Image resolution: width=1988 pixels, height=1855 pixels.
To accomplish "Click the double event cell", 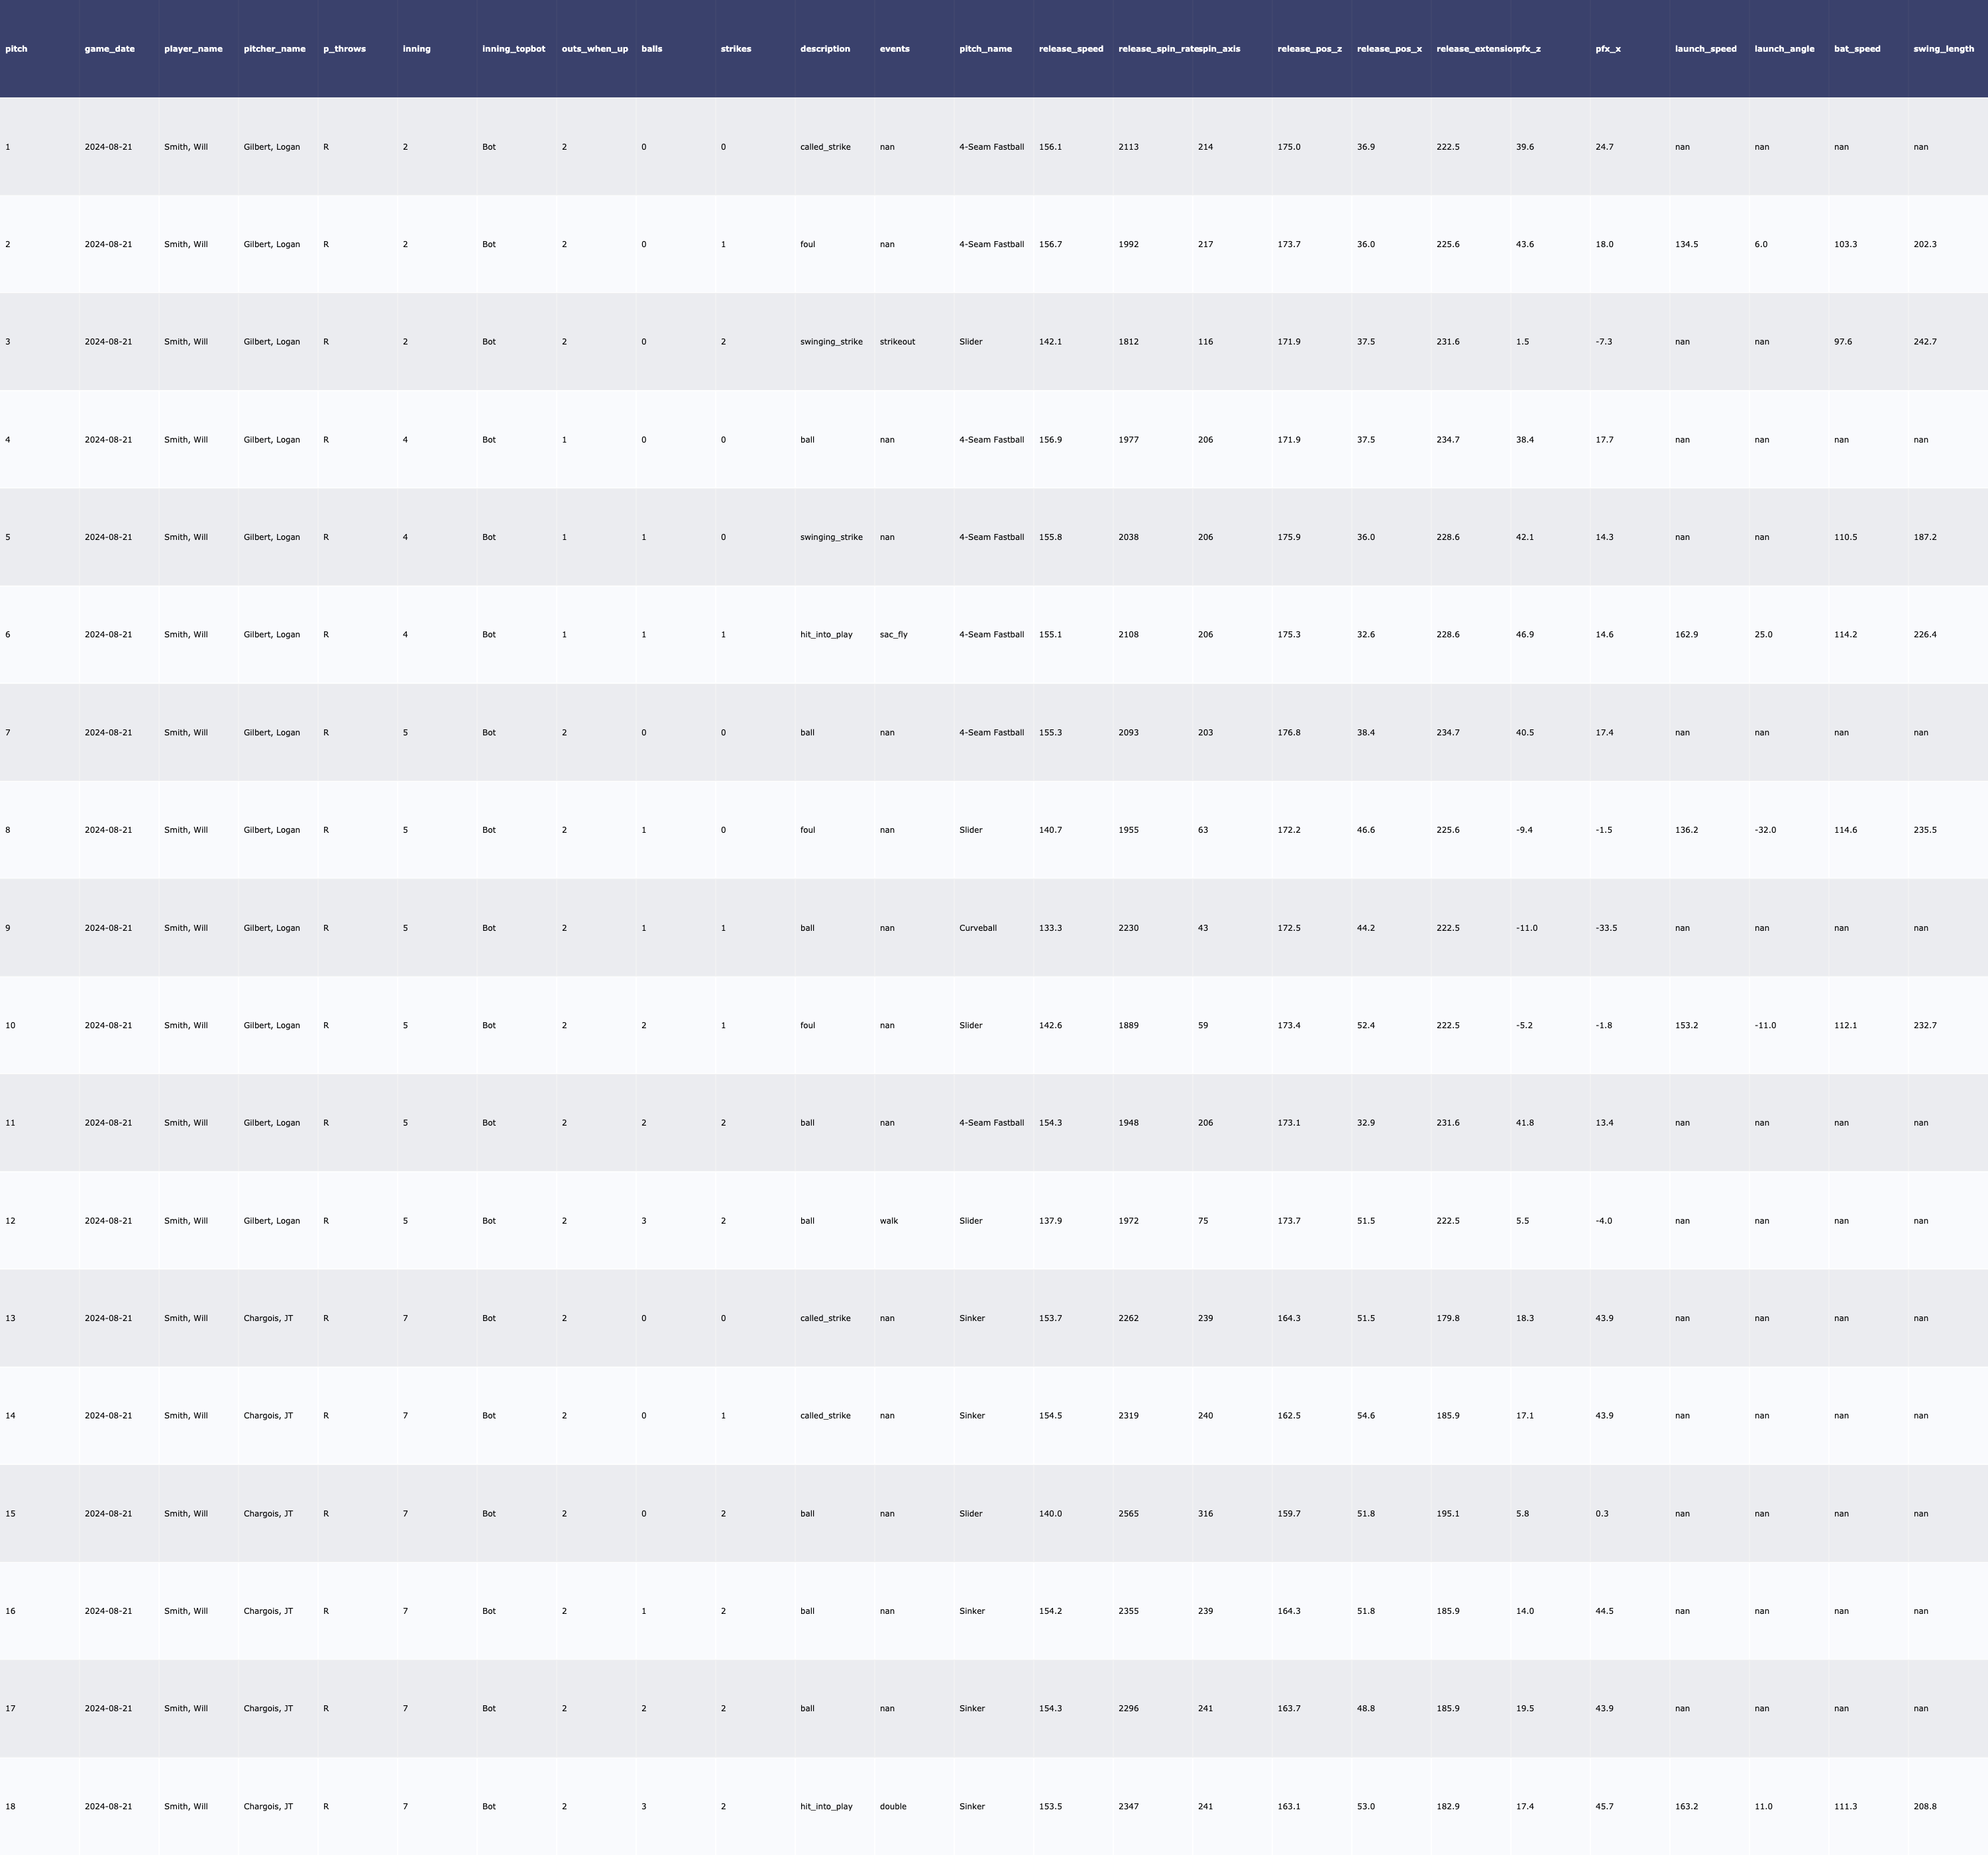I will point(893,1806).
